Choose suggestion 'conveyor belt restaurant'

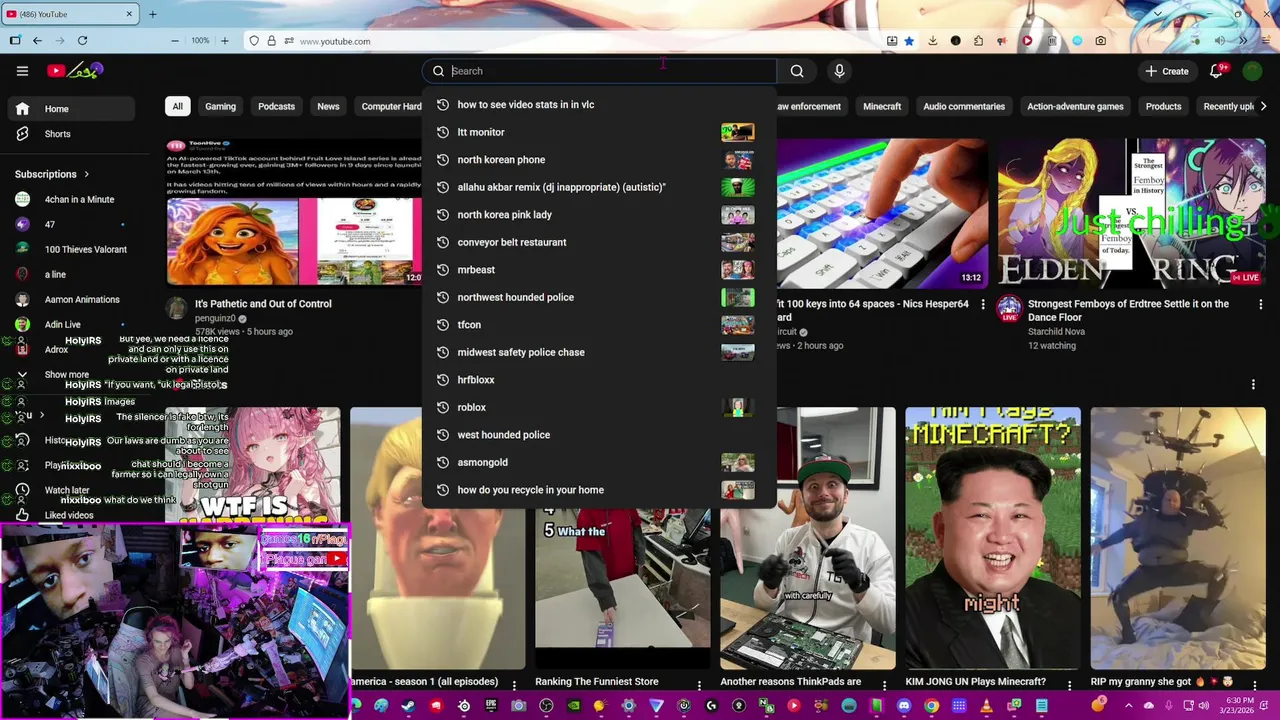point(598,242)
